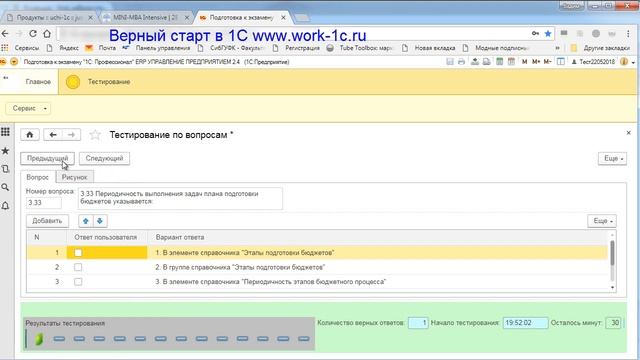Screen dimensions: 640x360
Task: Move answer row down with blue arrow
Action: (x=100, y=221)
